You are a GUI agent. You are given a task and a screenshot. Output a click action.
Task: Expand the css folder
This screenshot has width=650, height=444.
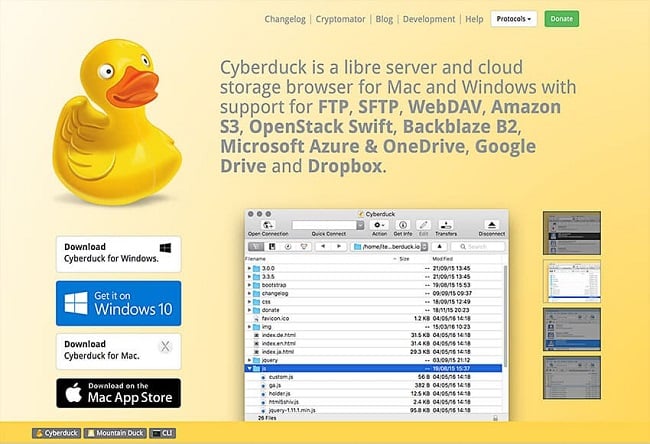[249, 301]
